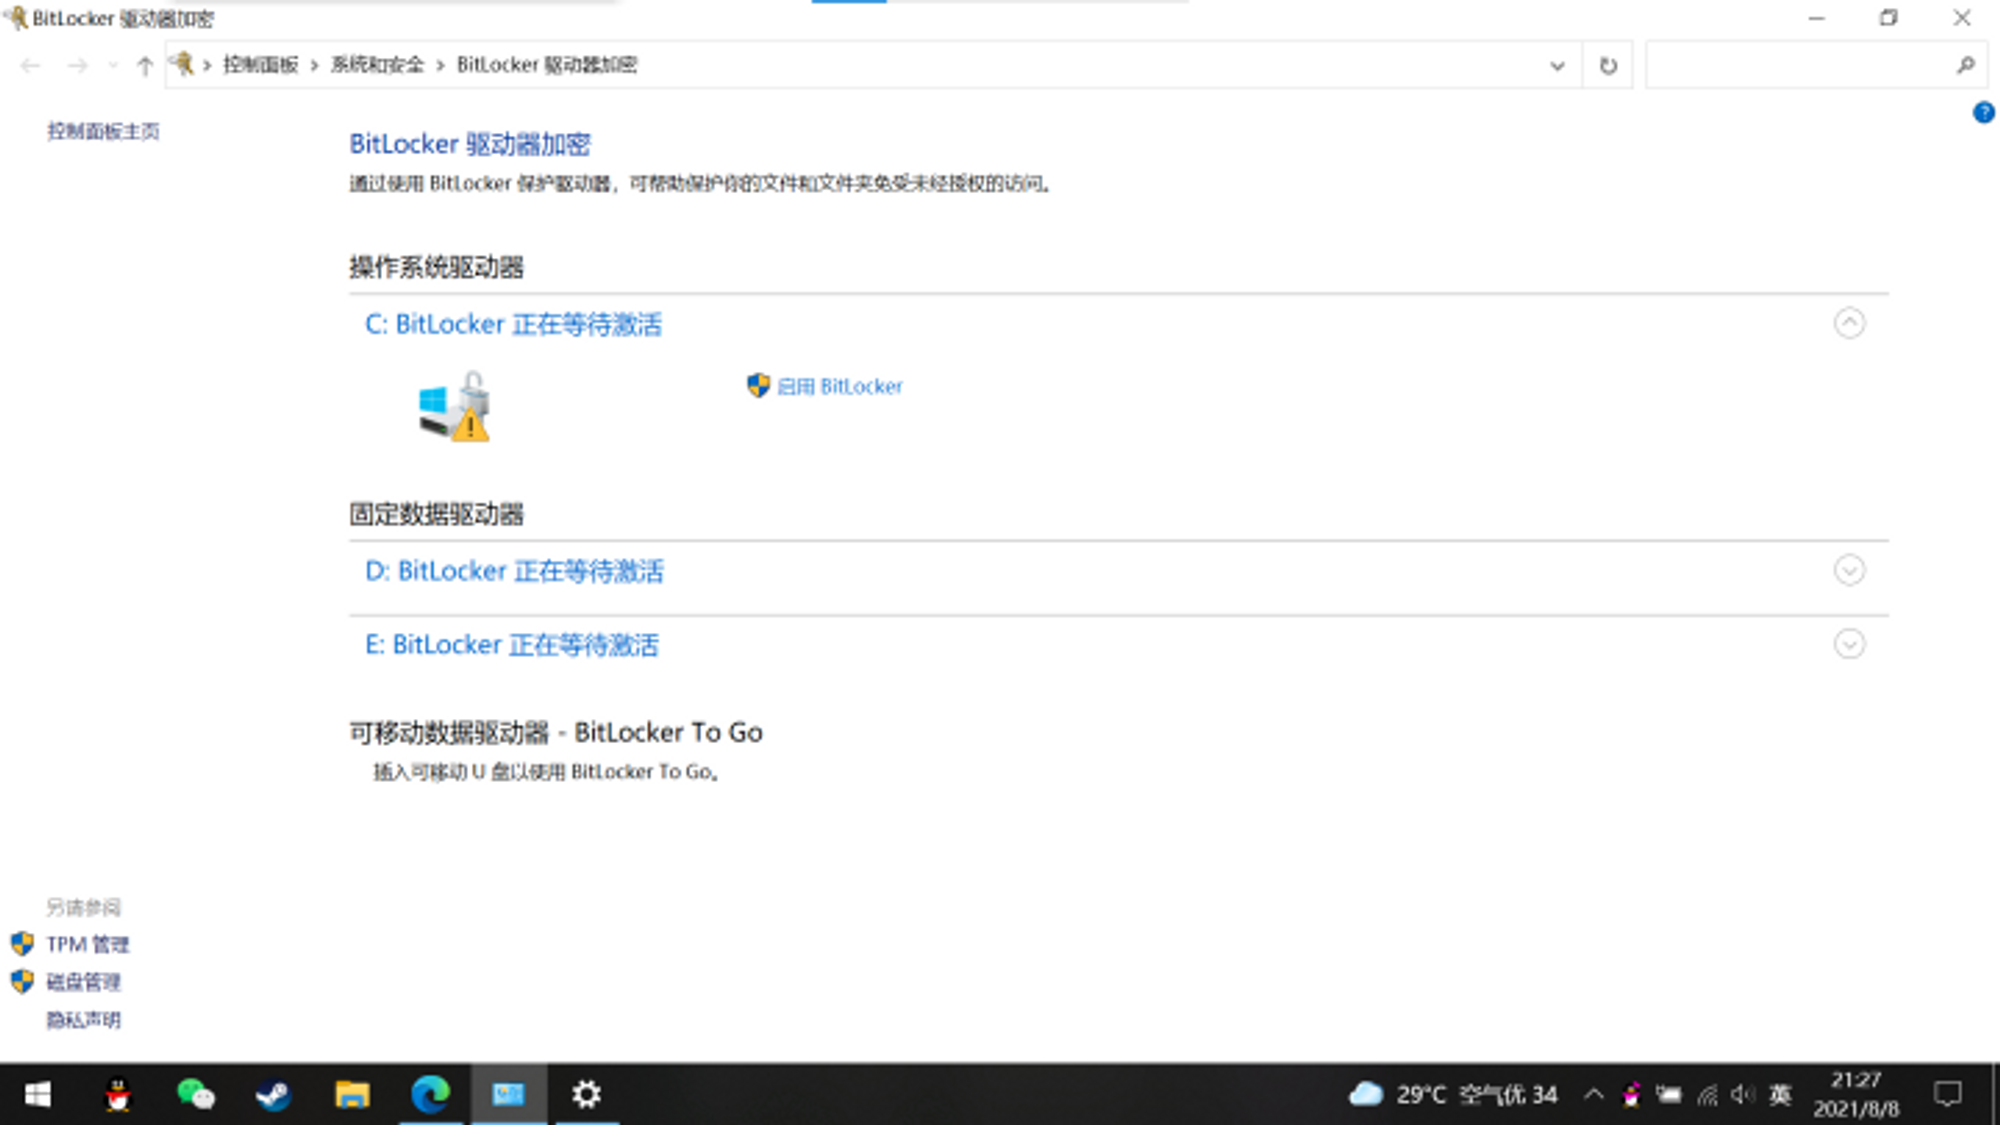Open Steam from the taskbar

273,1094
